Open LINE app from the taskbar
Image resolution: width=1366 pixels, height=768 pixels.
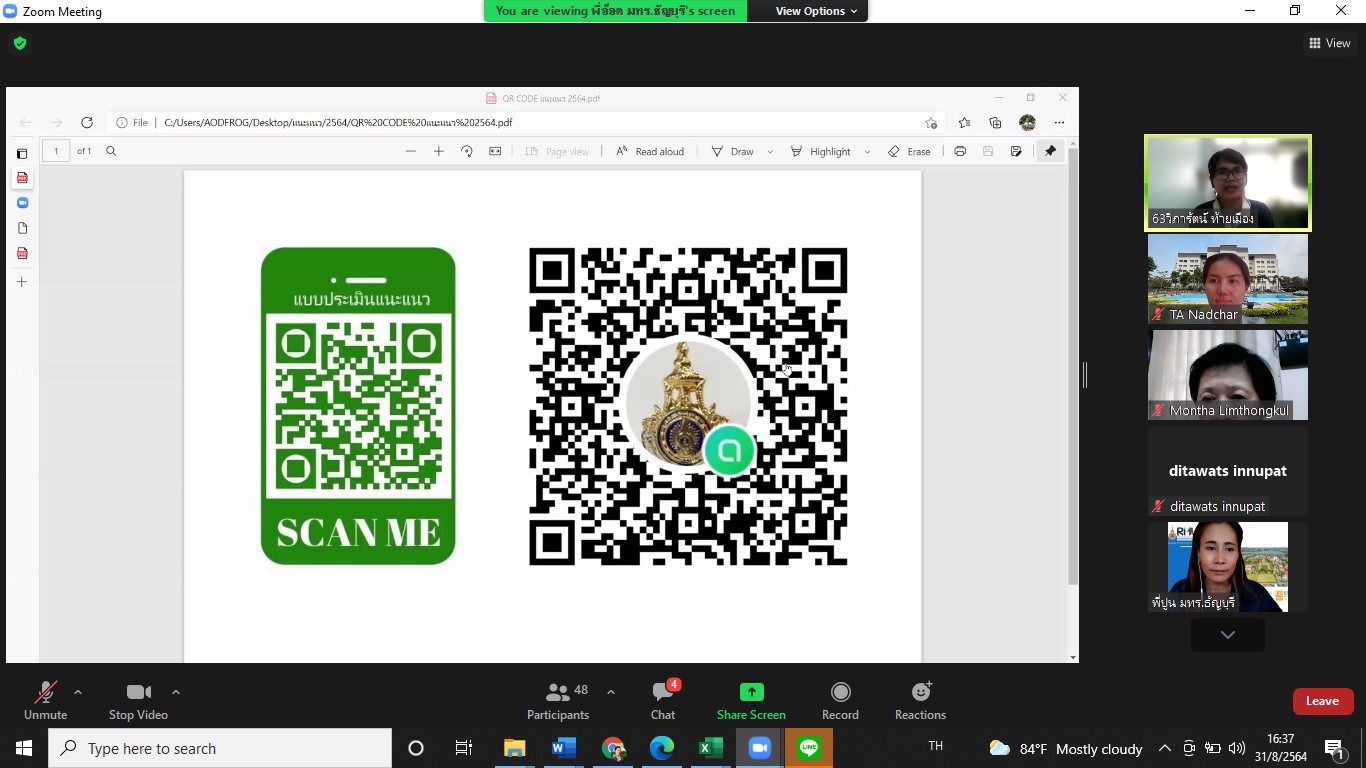tap(808, 748)
